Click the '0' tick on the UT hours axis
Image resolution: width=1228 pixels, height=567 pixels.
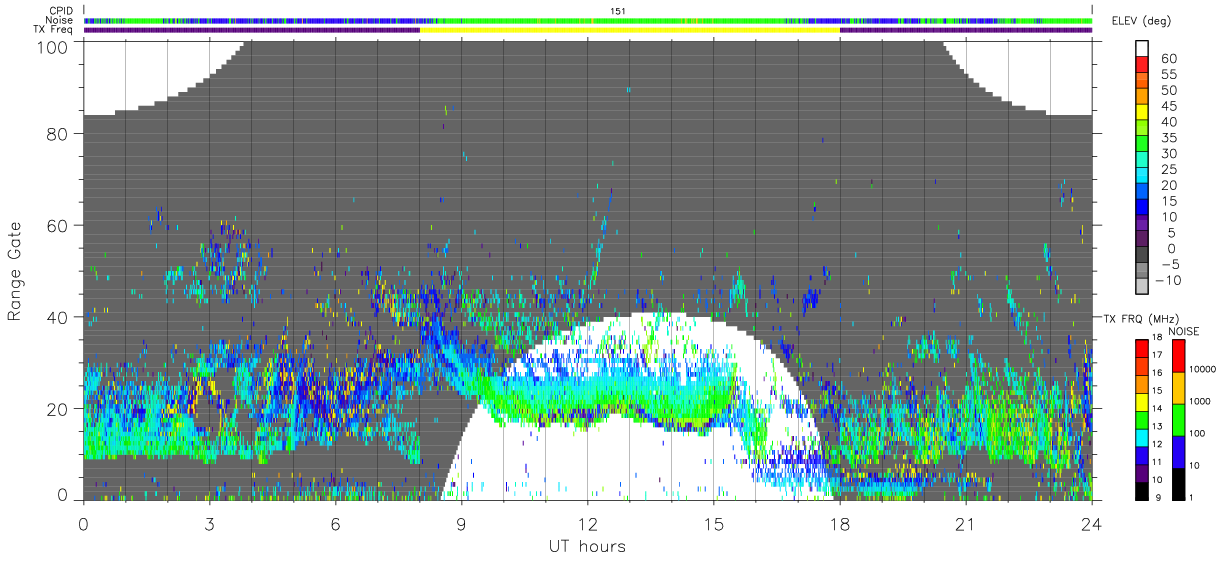click(x=83, y=523)
